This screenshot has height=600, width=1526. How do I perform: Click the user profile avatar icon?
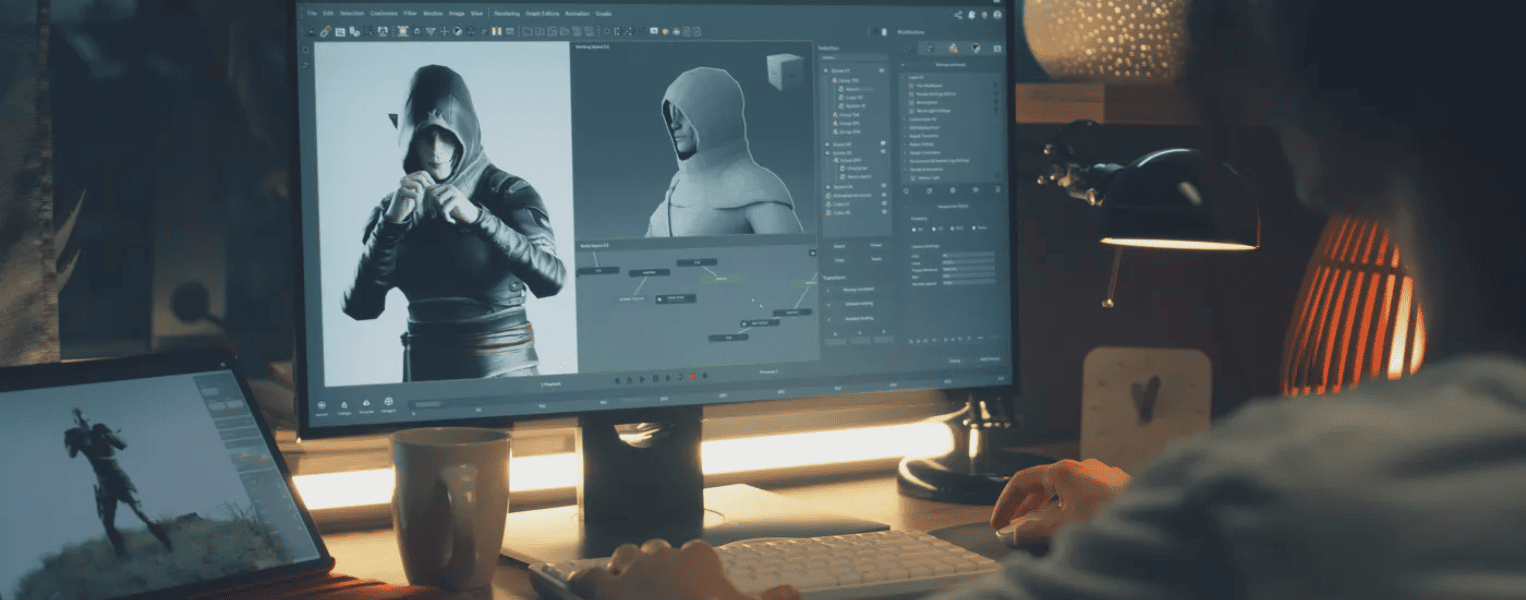point(997,15)
